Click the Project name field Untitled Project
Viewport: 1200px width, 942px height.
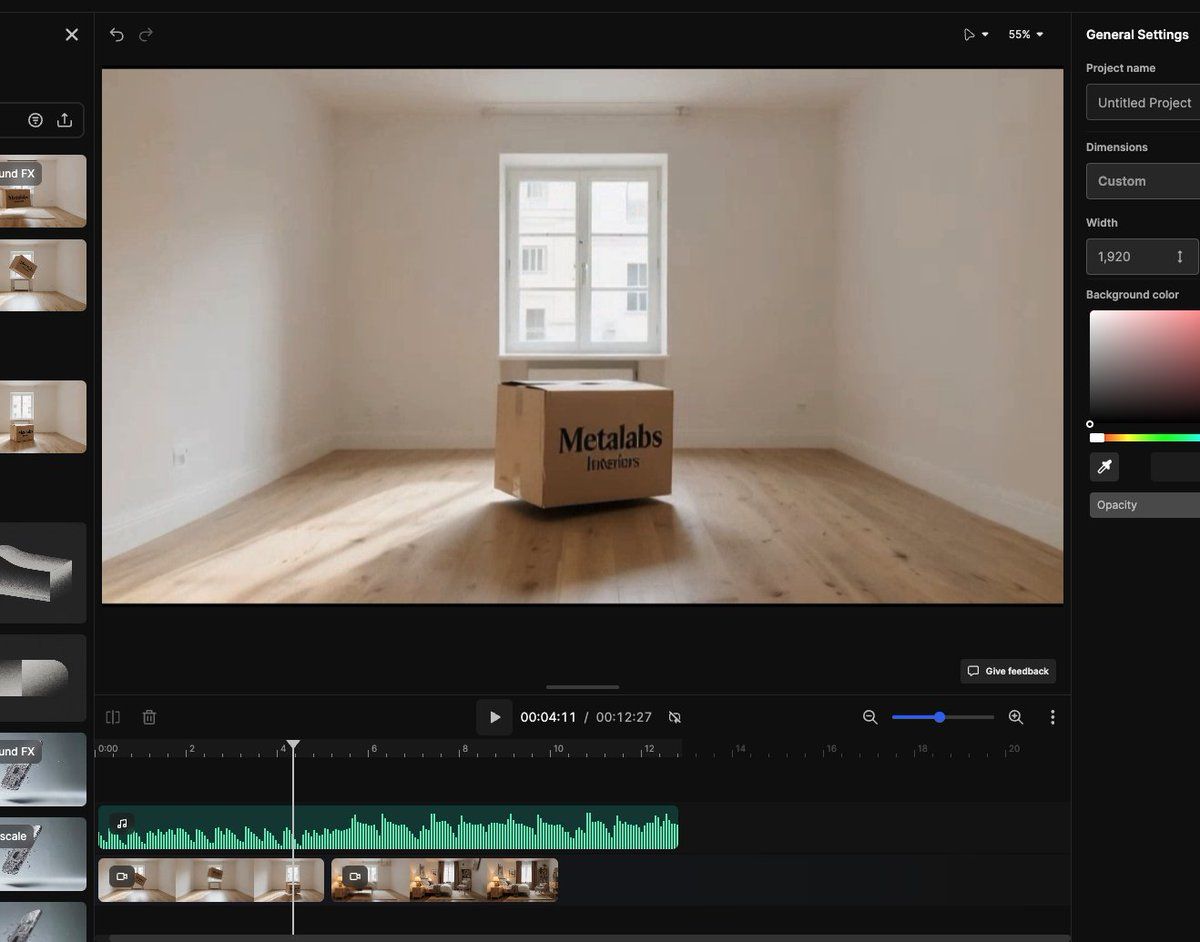pos(1143,102)
